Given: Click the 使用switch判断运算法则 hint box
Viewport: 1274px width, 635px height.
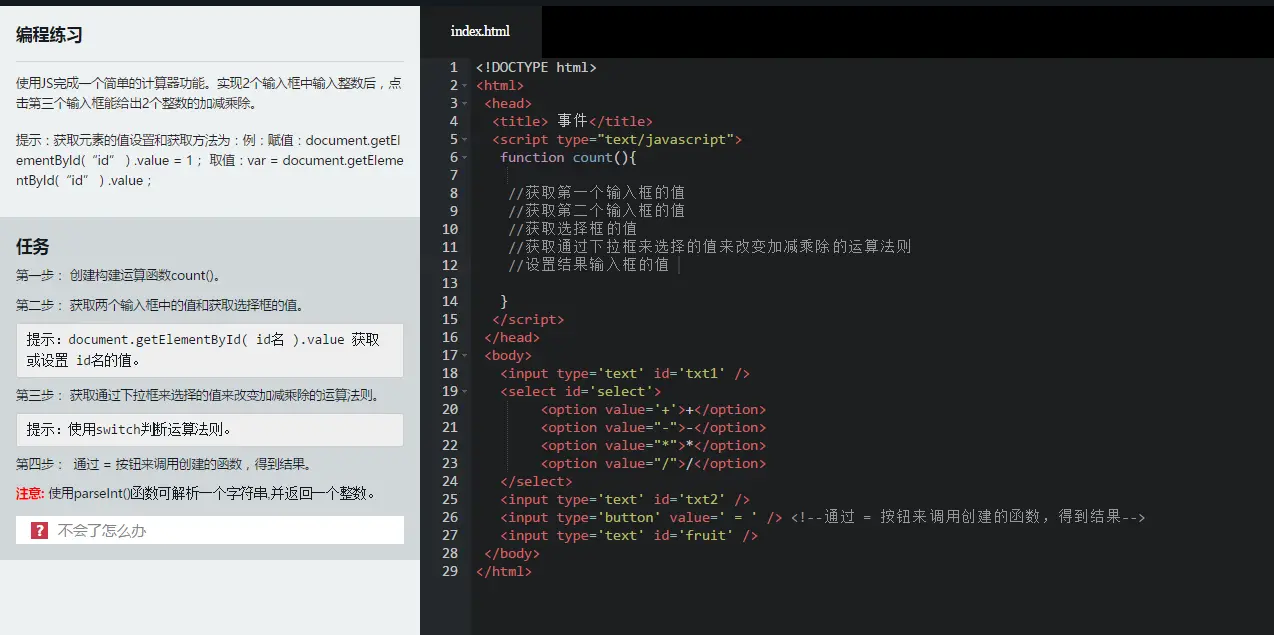Looking at the screenshot, I should (x=210, y=430).
